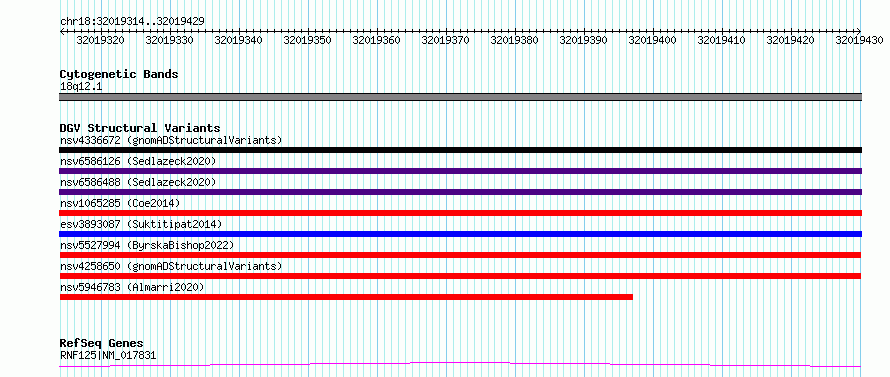890x377 pixels.
Task: Click ruler position 32019320
Action: 100,40
